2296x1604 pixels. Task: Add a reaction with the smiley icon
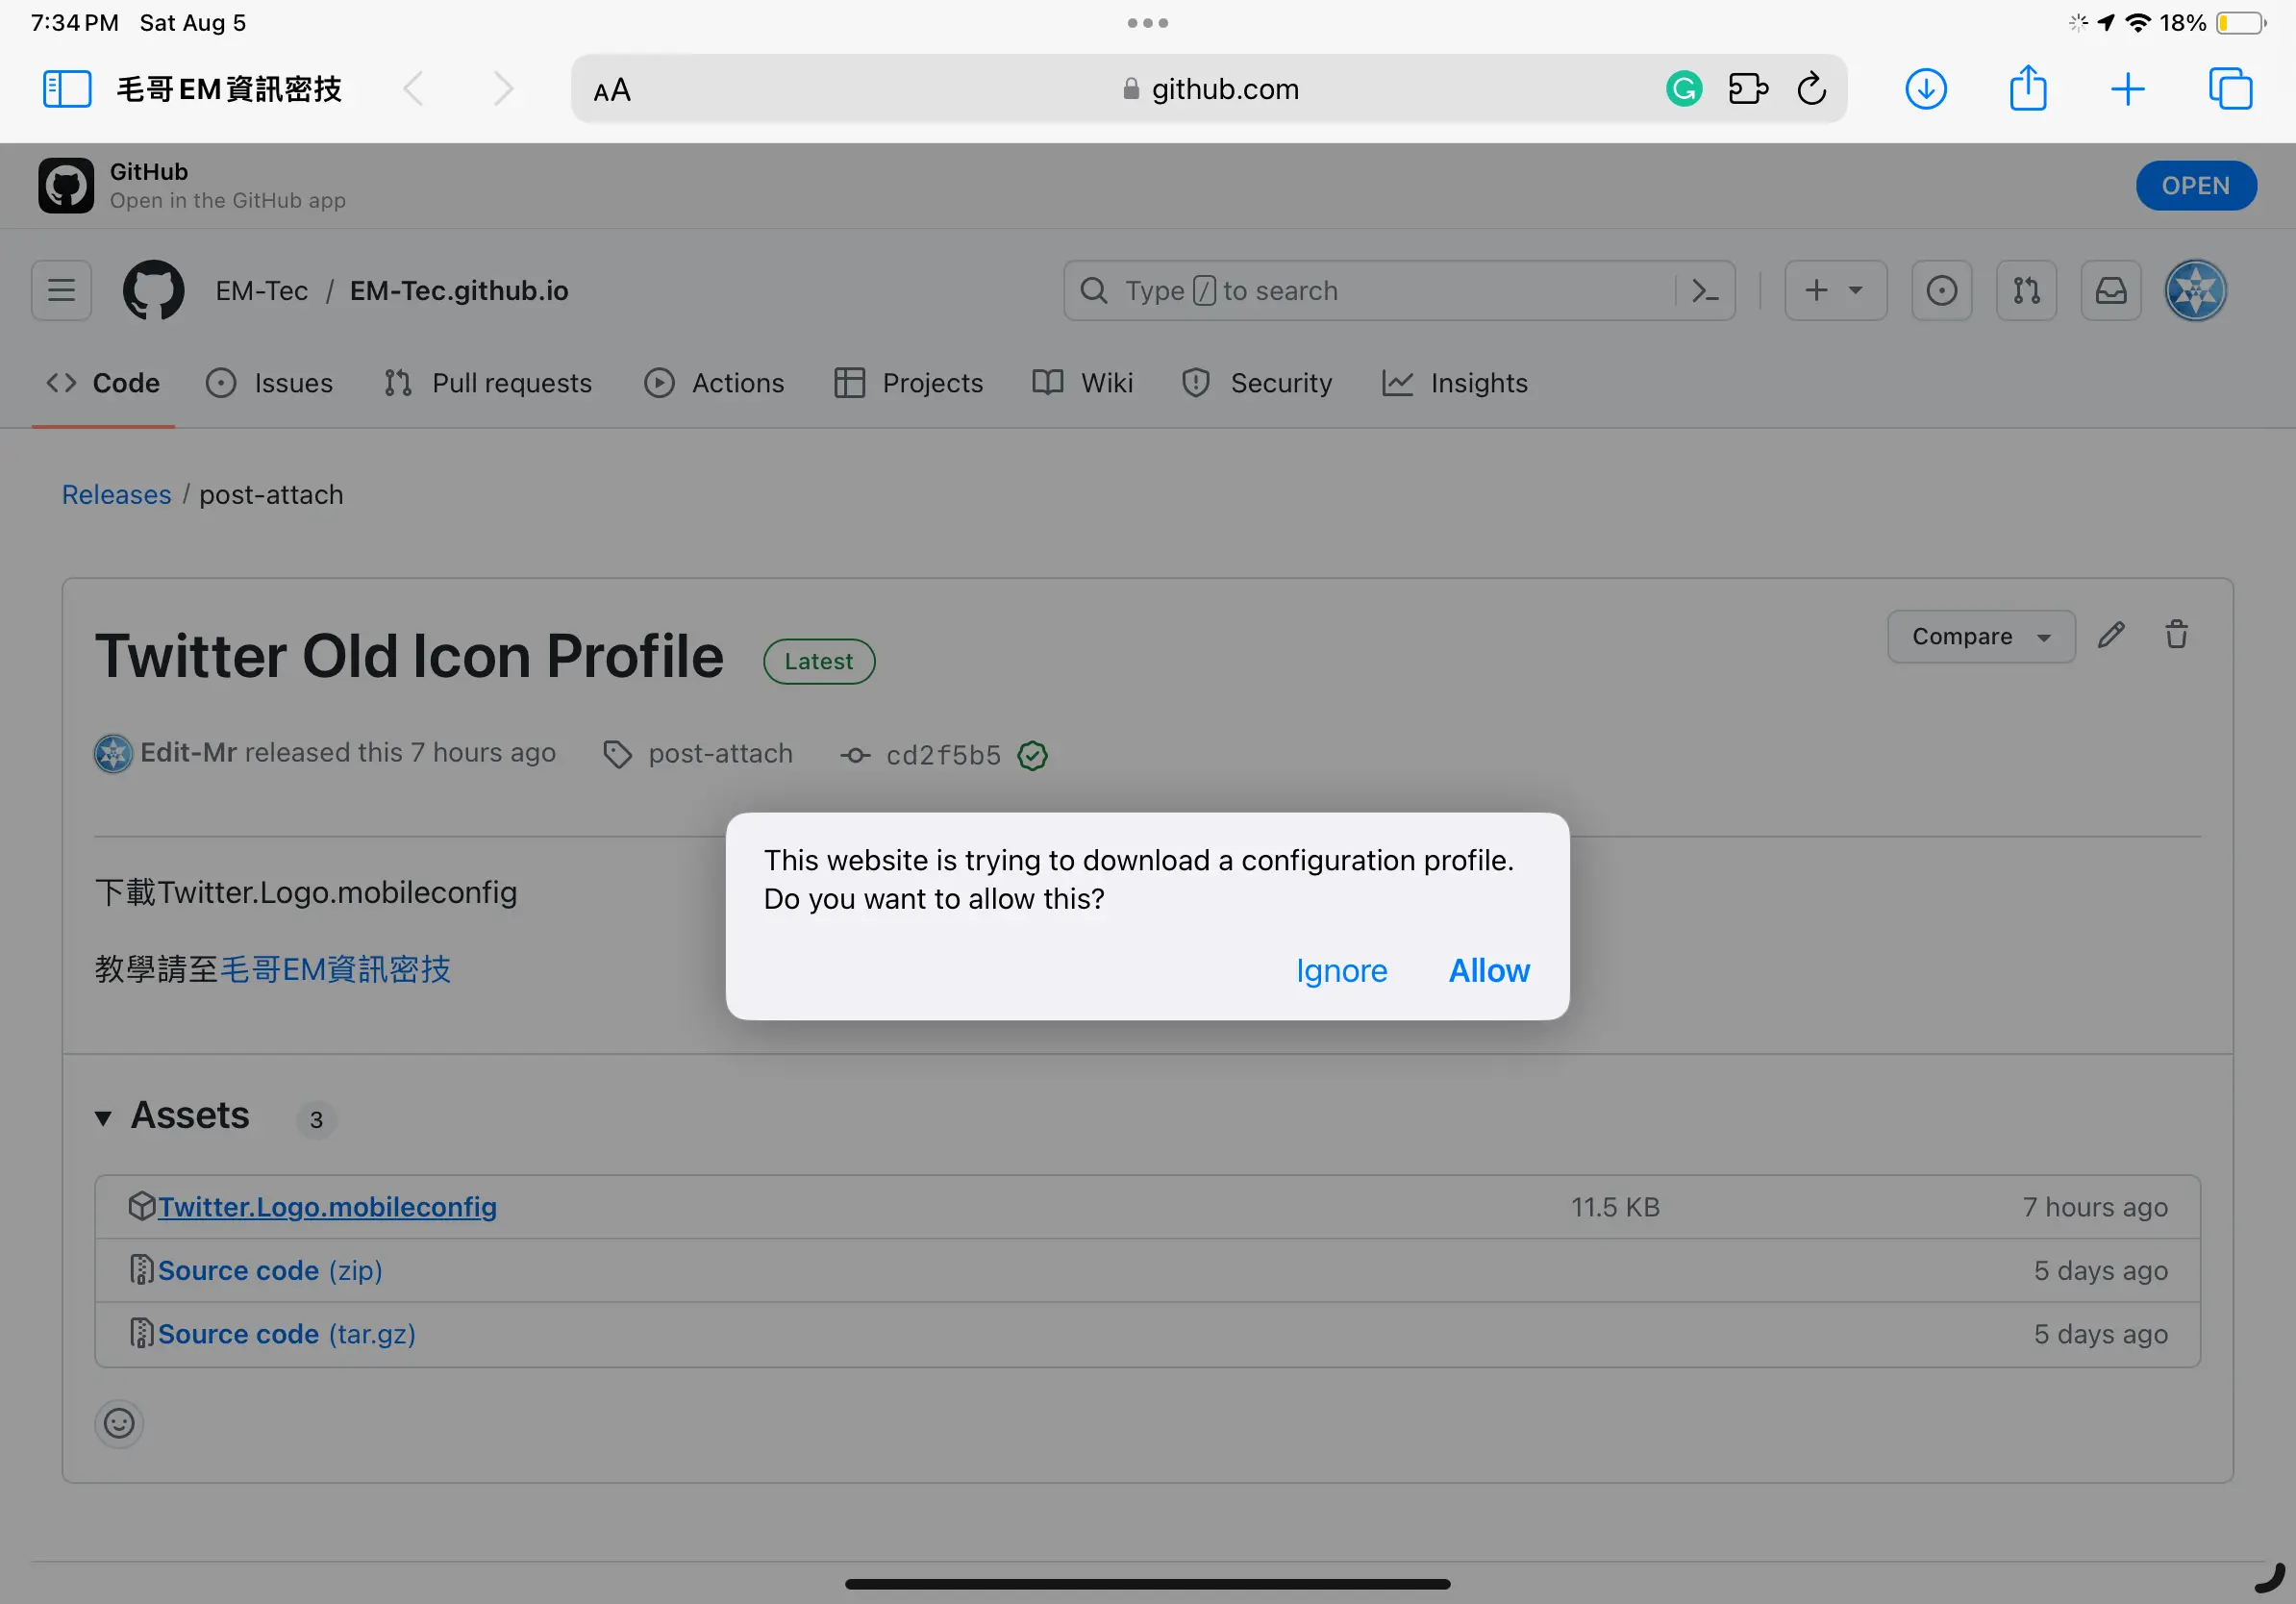pyautogui.click(x=119, y=1424)
